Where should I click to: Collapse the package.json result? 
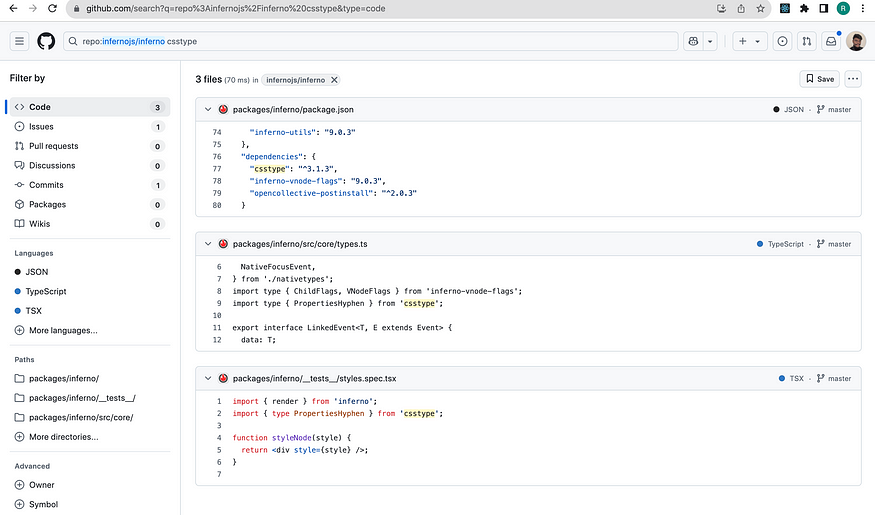[208, 109]
